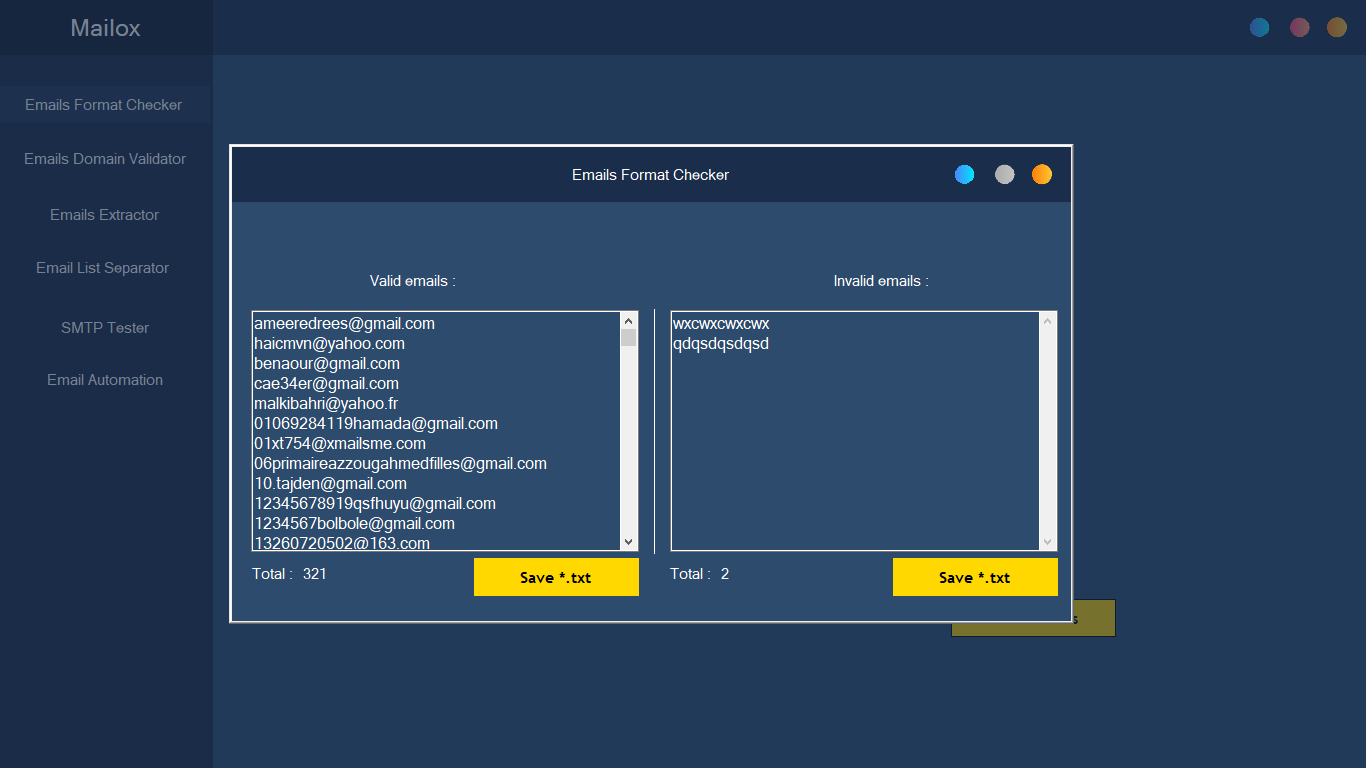Open the Emails Extractor tool
The height and width of the screenshot is (768, 1366).
[104, 214]
